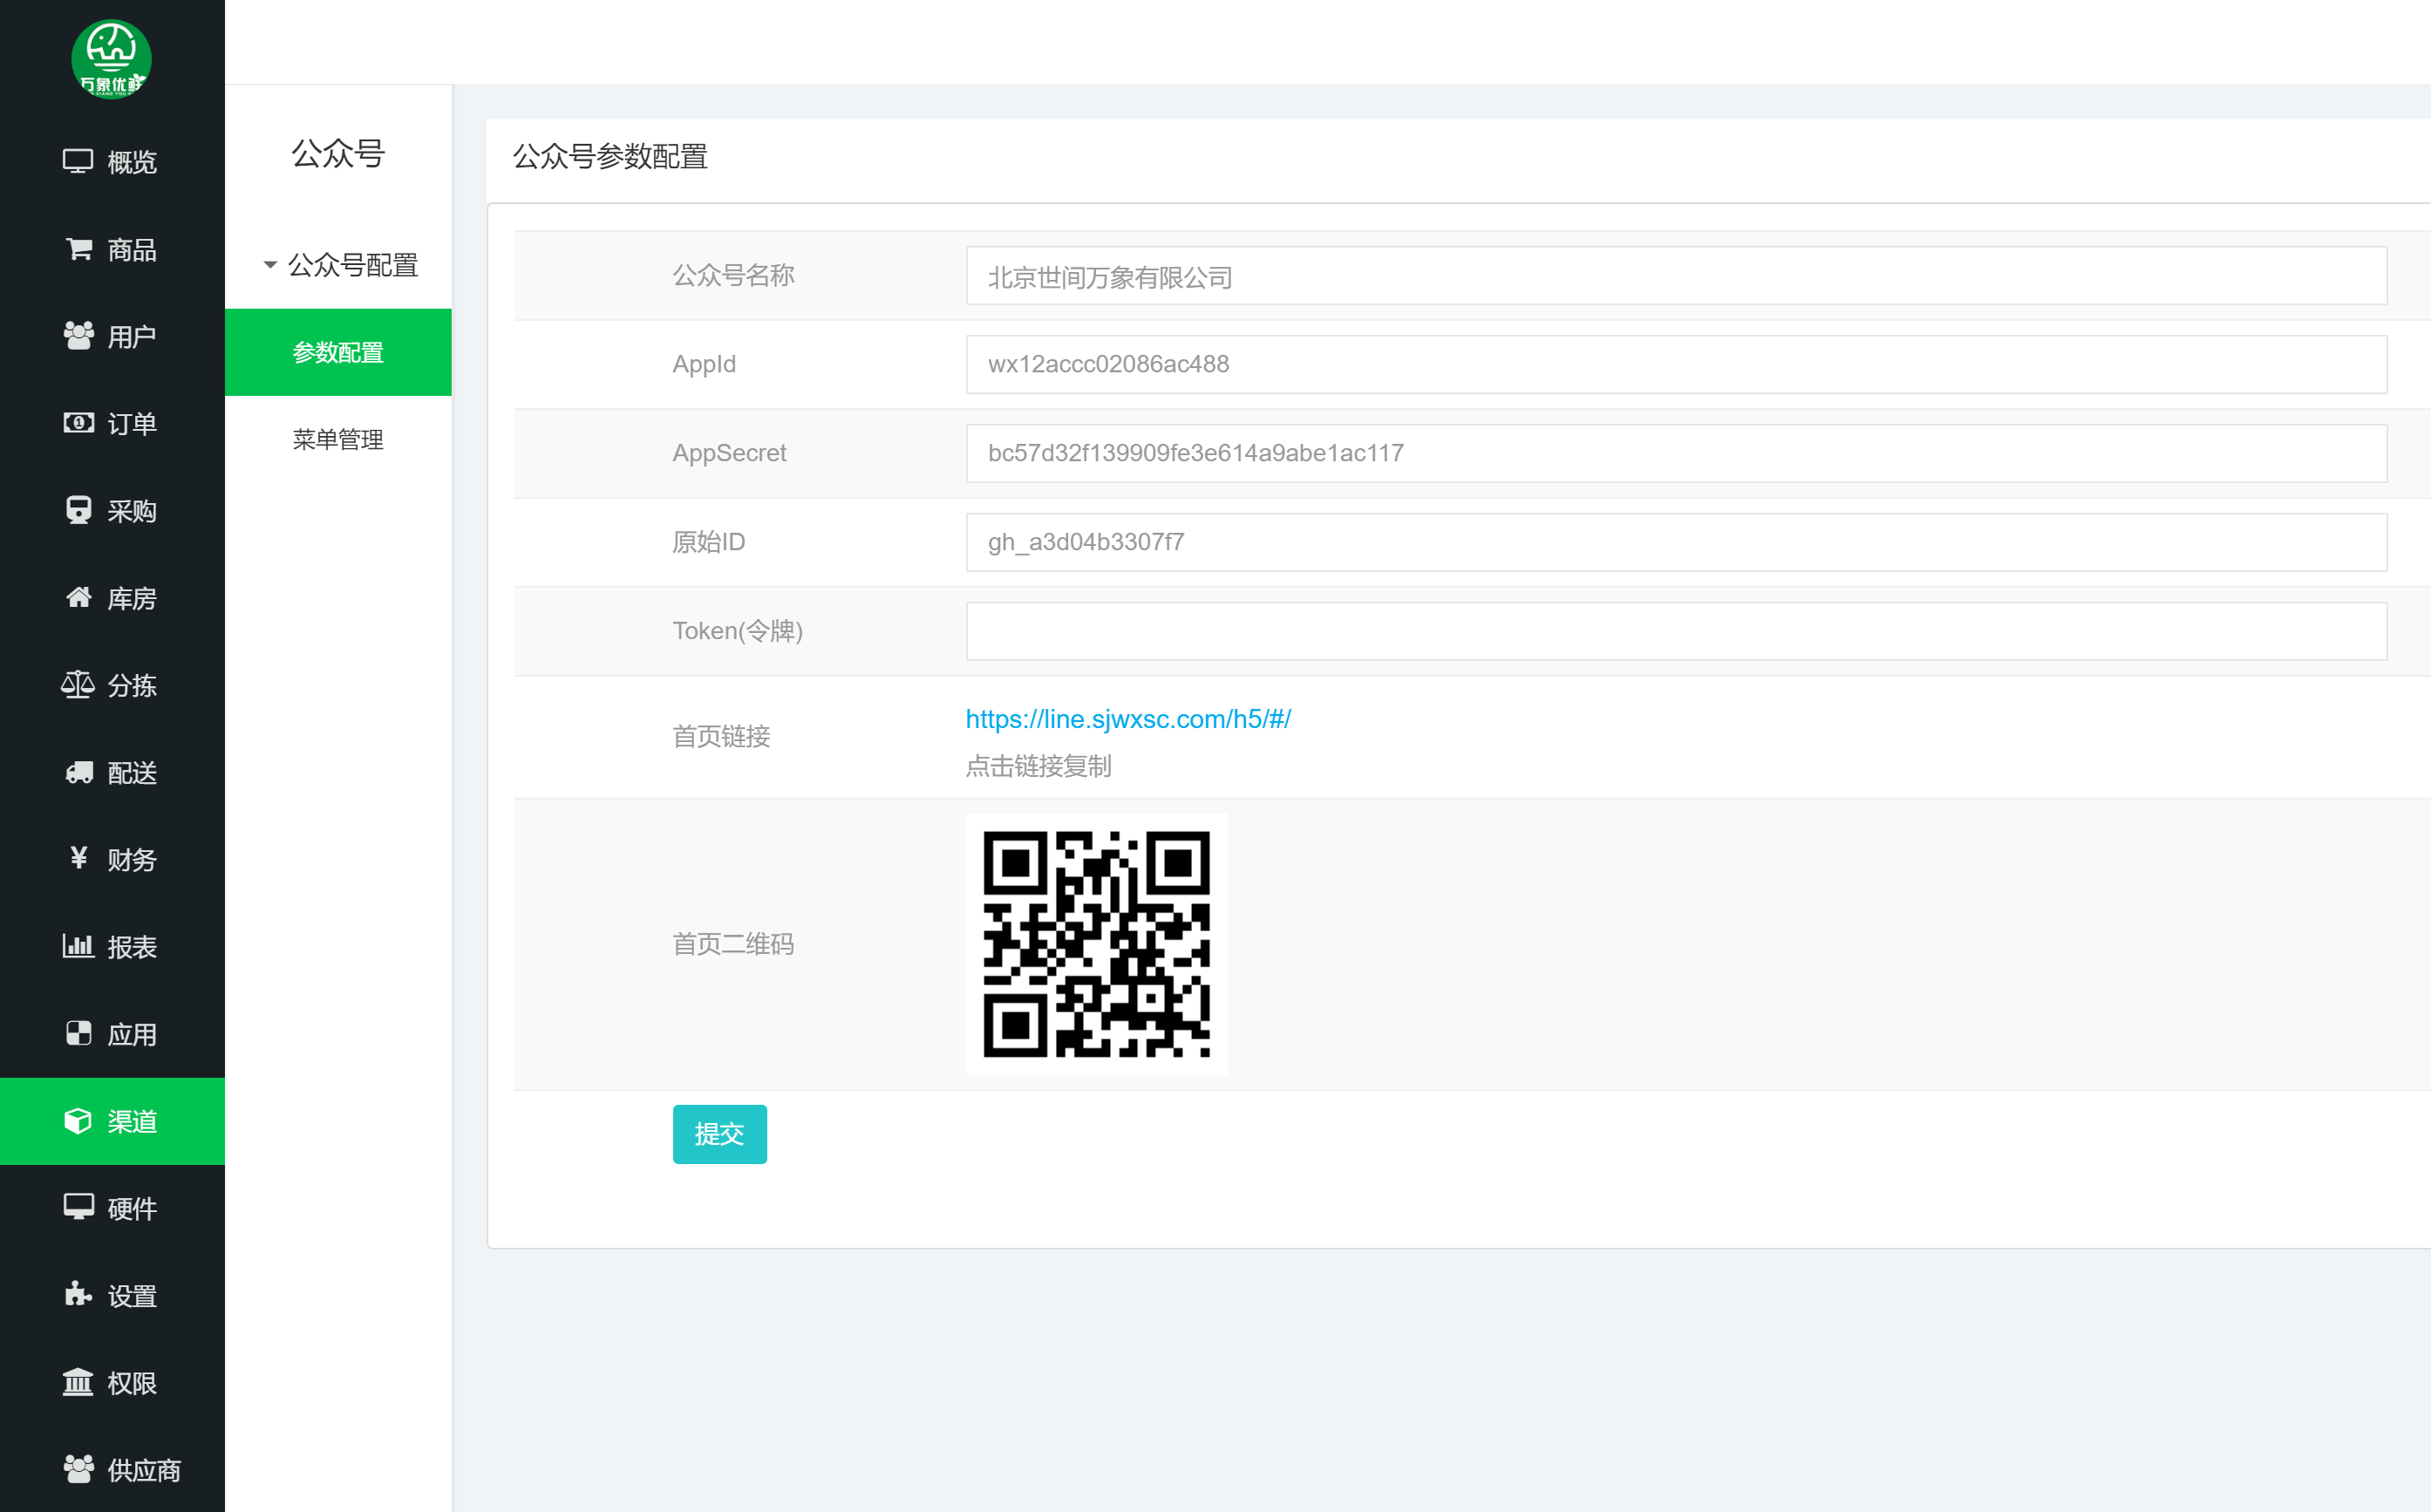The width and height of the screenshot is (2431, 1512).
Task: Click into the AppSecret text field
Action: pos(1675,453)
